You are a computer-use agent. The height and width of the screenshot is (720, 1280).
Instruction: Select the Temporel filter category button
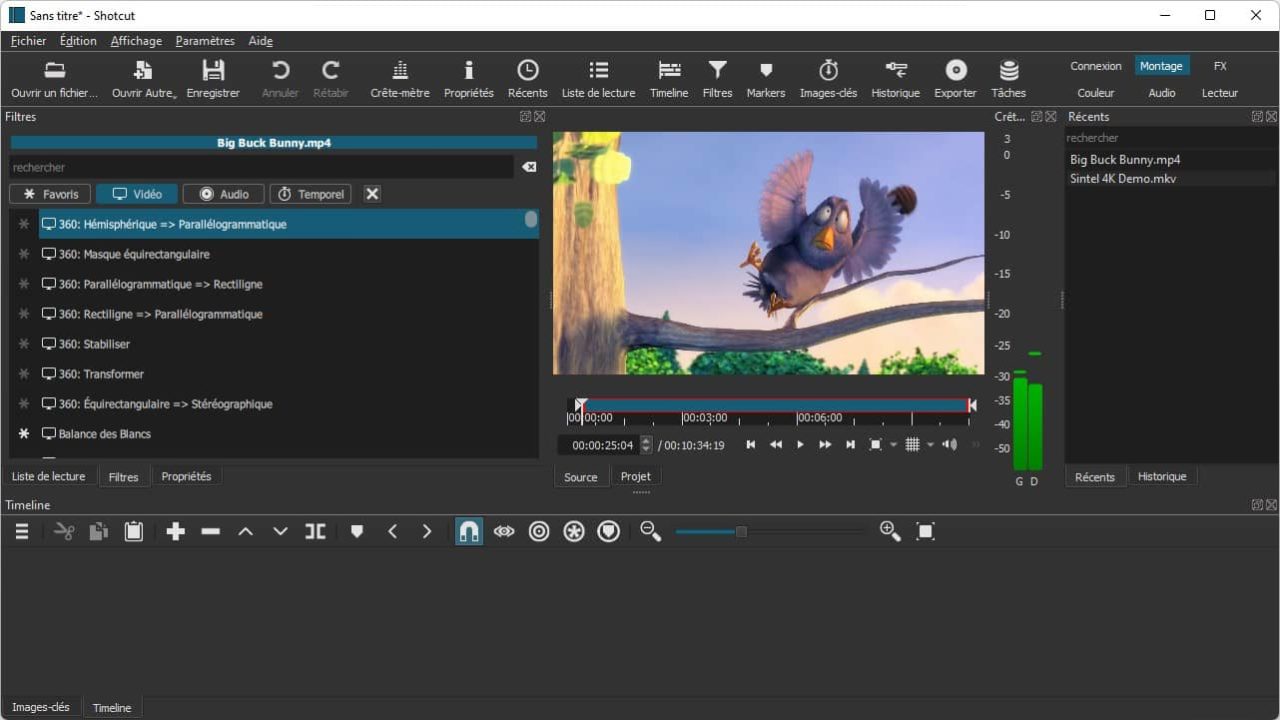(310, 194)
